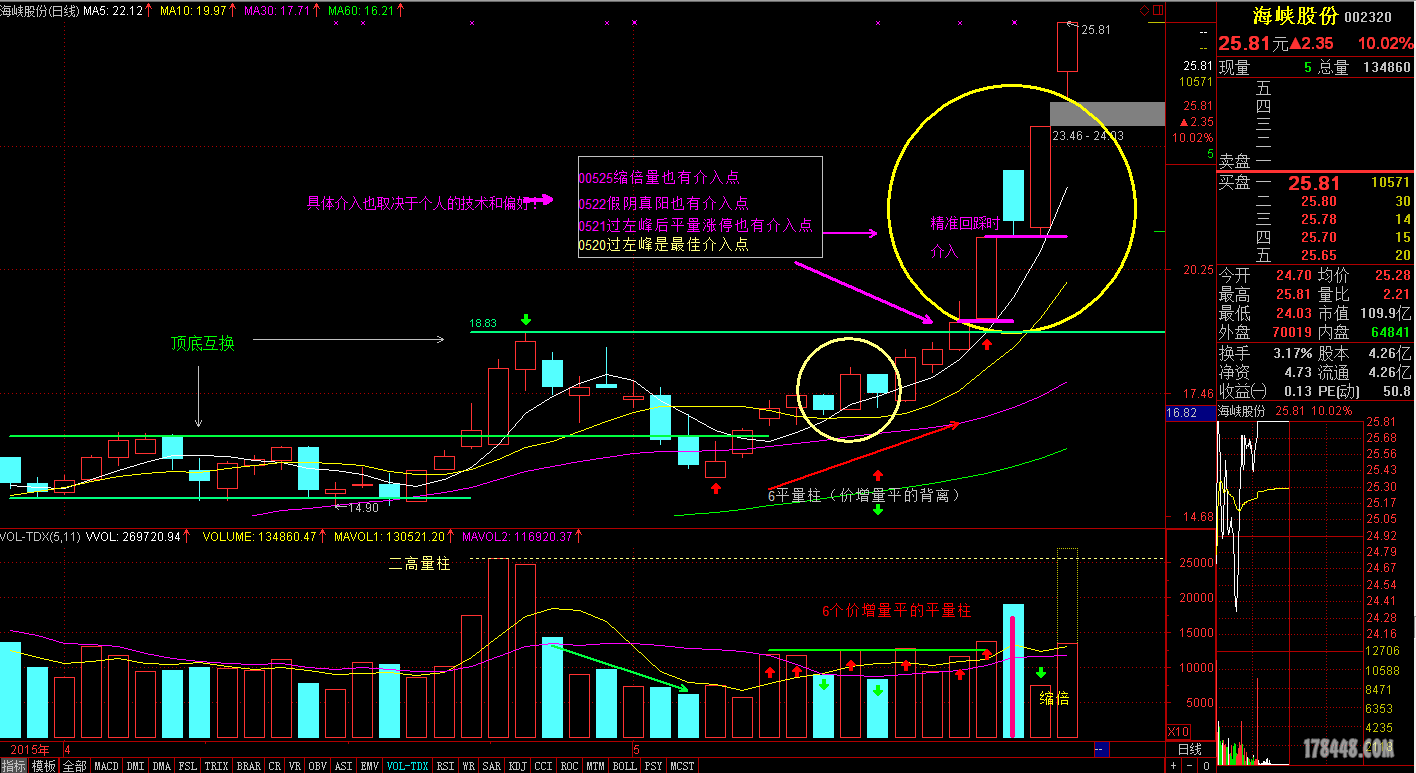Click the MA10: 19.97 indicator label
The width and height of the screenshot is (1416, 773).
193,10
